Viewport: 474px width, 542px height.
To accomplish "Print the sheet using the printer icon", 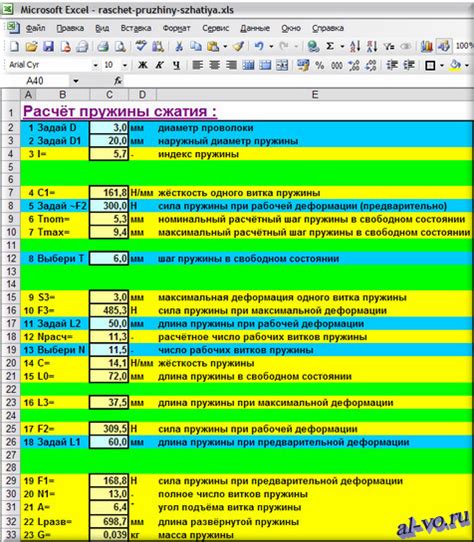I will click(103, 46).
